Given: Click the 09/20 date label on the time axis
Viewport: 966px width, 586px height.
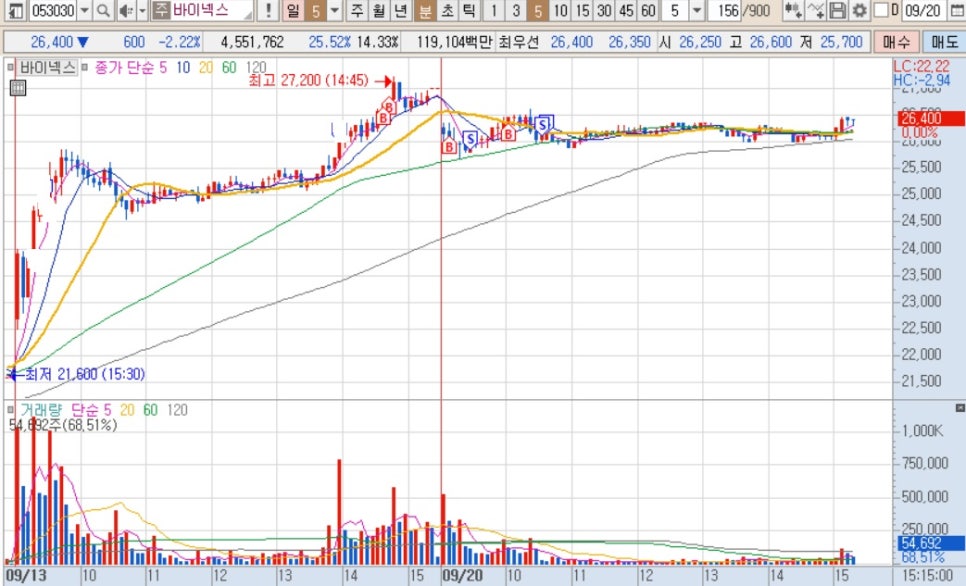Looking at the screenshot, I should coord(462,576).
